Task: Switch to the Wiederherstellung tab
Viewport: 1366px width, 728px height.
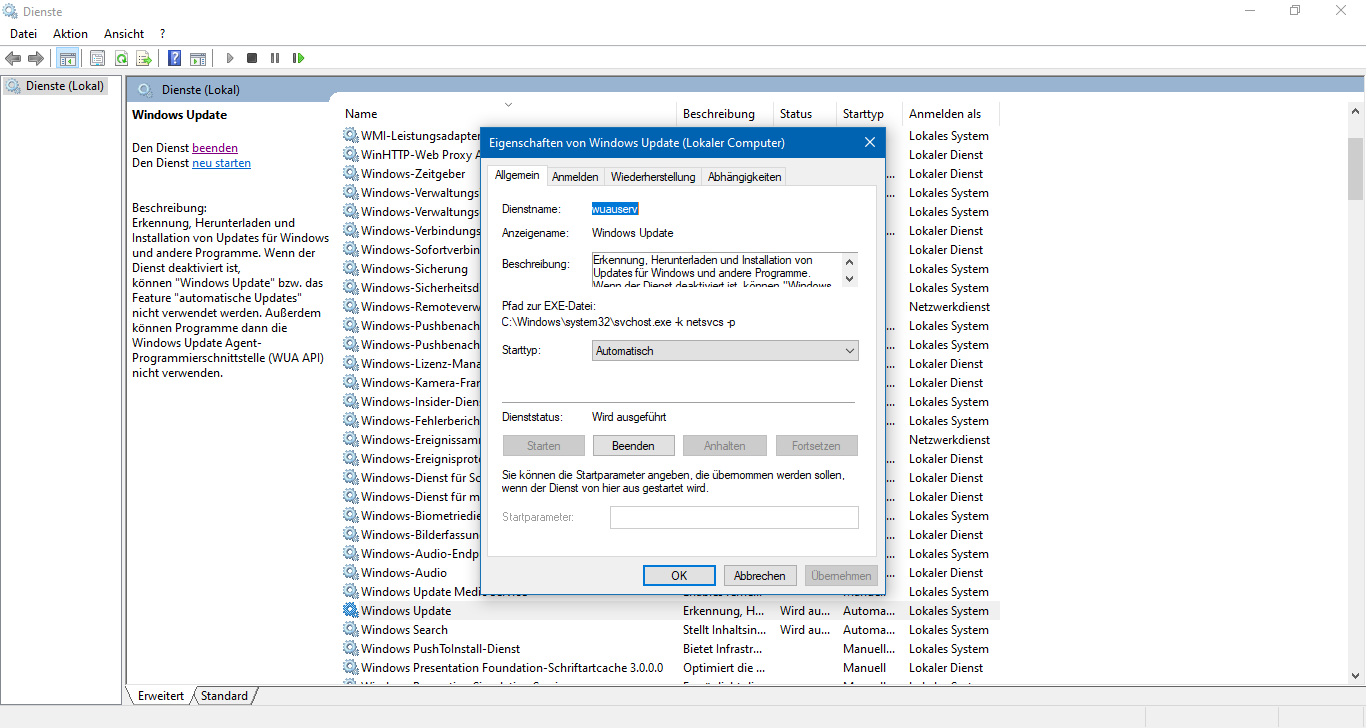Action: point(653,177)
